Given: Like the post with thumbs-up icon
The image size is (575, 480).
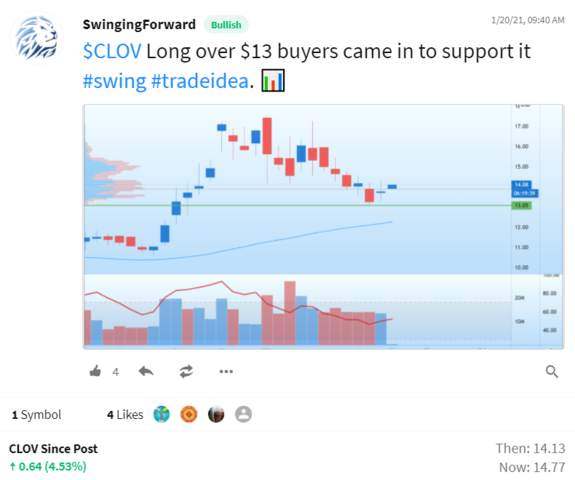Looking at the screenshot, I should tap(95, 371).
